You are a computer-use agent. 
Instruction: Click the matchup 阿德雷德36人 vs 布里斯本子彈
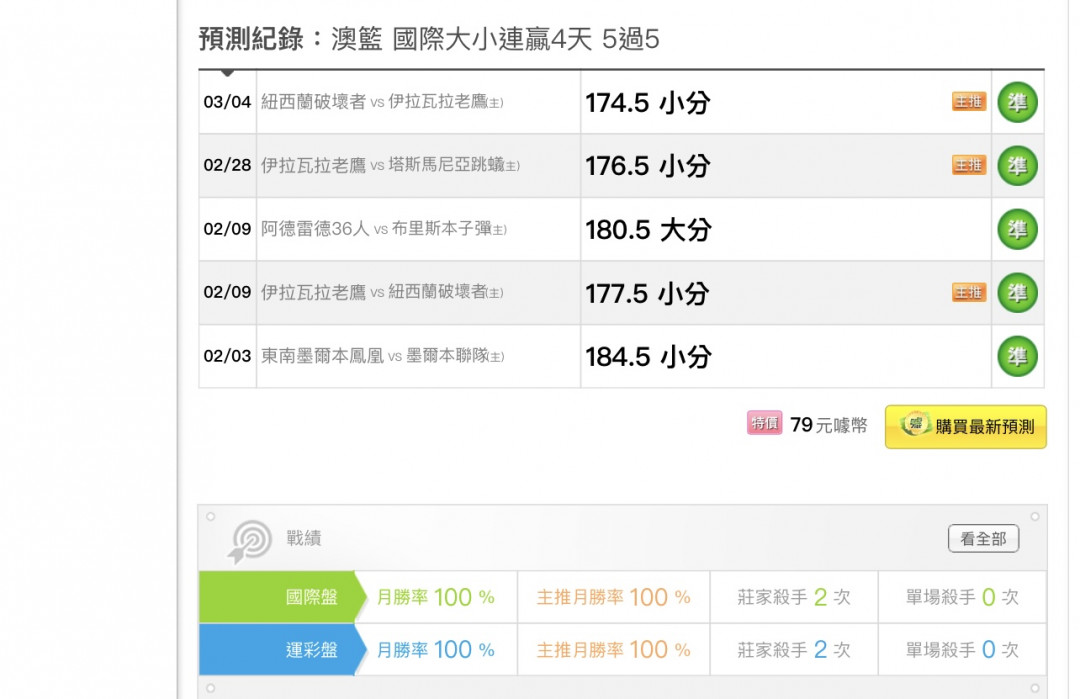(x=384, y=229)
